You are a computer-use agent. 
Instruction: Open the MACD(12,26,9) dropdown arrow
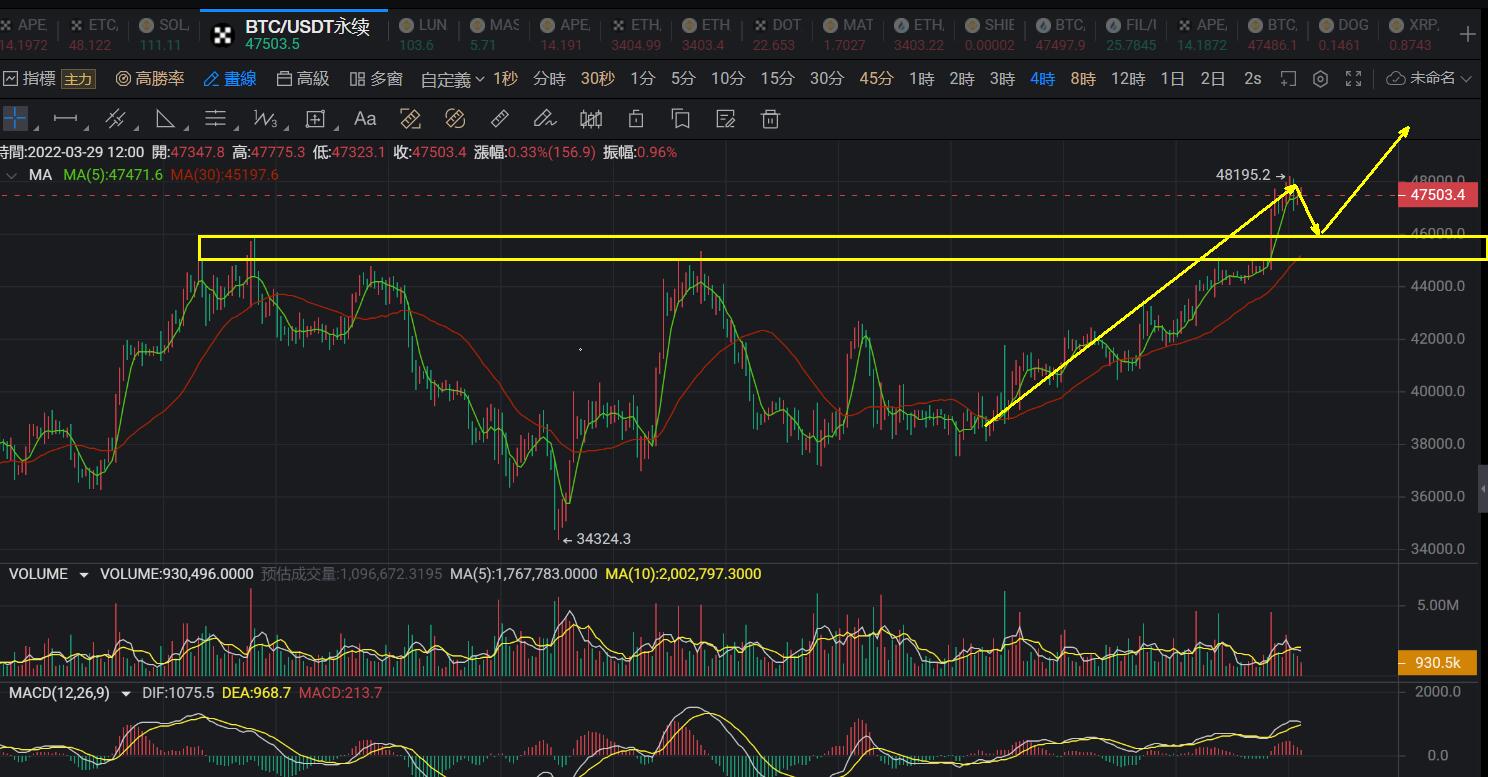click(x=126, y=693)
